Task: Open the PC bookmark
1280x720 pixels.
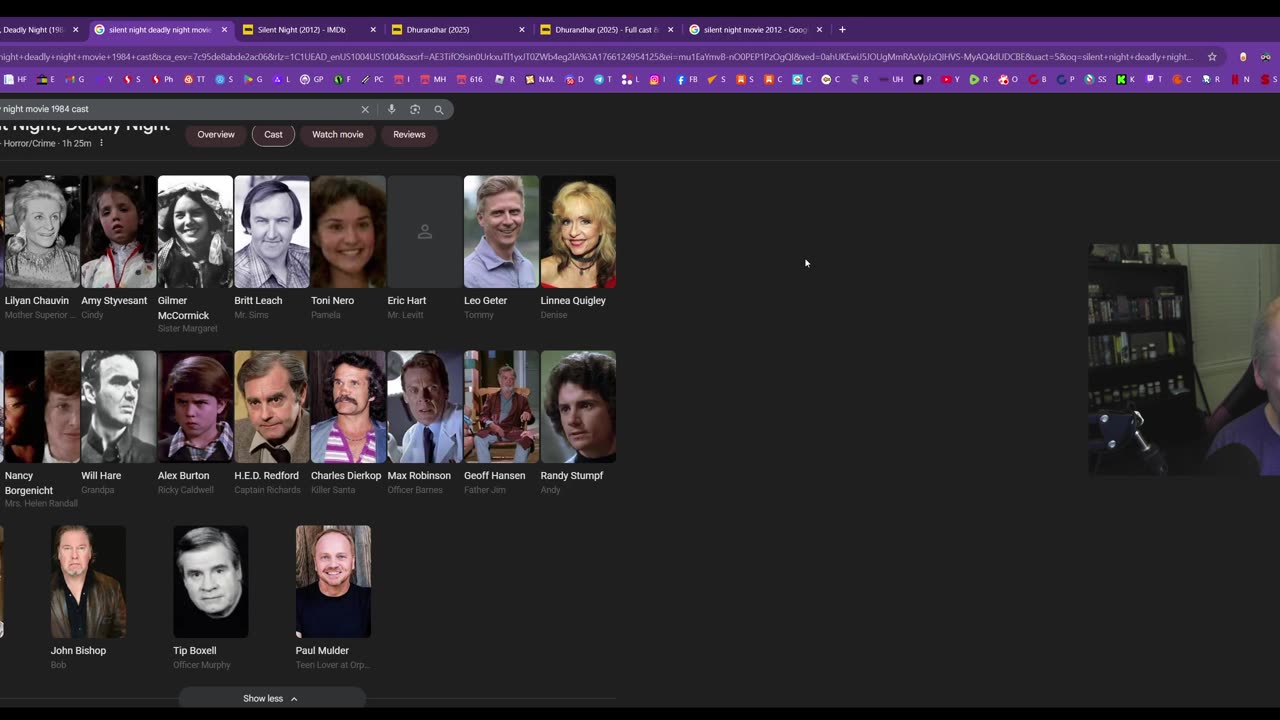Action: 372,79
